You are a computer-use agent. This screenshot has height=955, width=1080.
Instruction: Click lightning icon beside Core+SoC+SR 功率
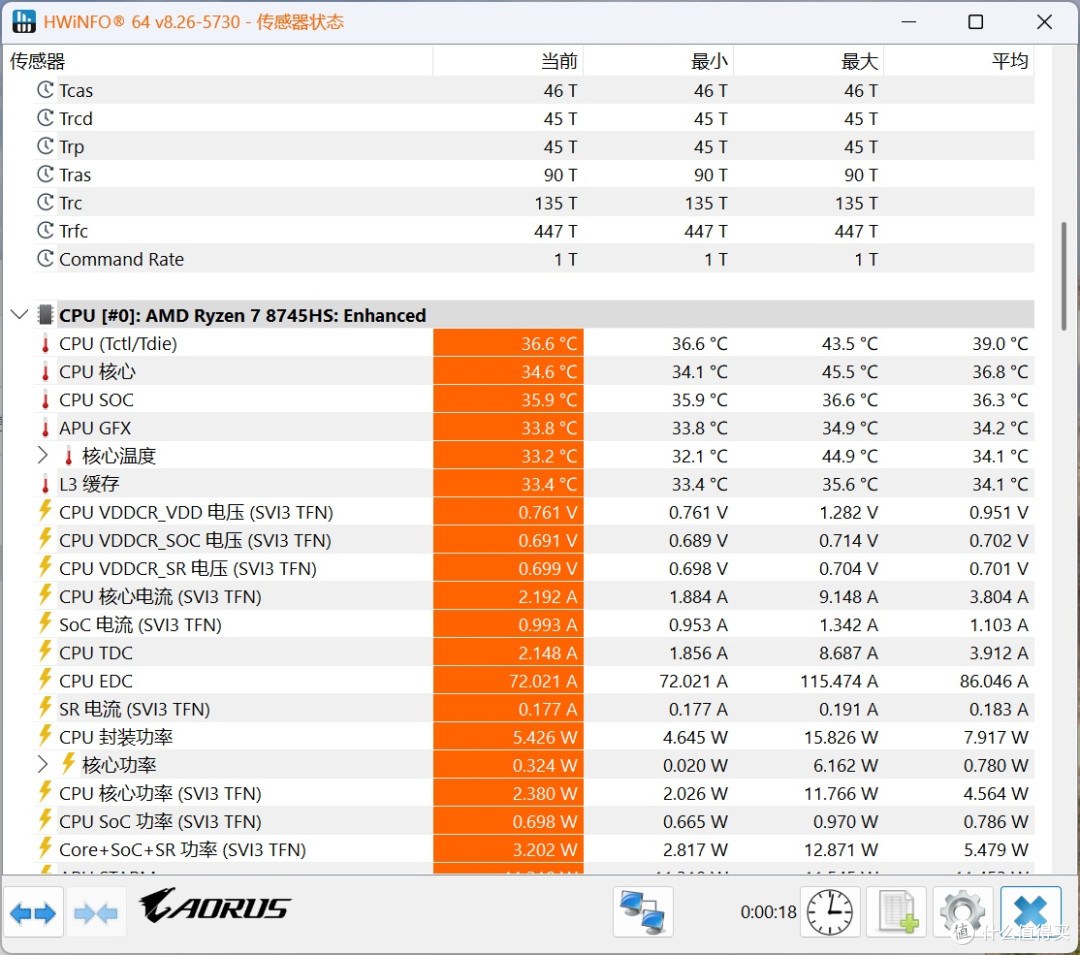point(45,848)
